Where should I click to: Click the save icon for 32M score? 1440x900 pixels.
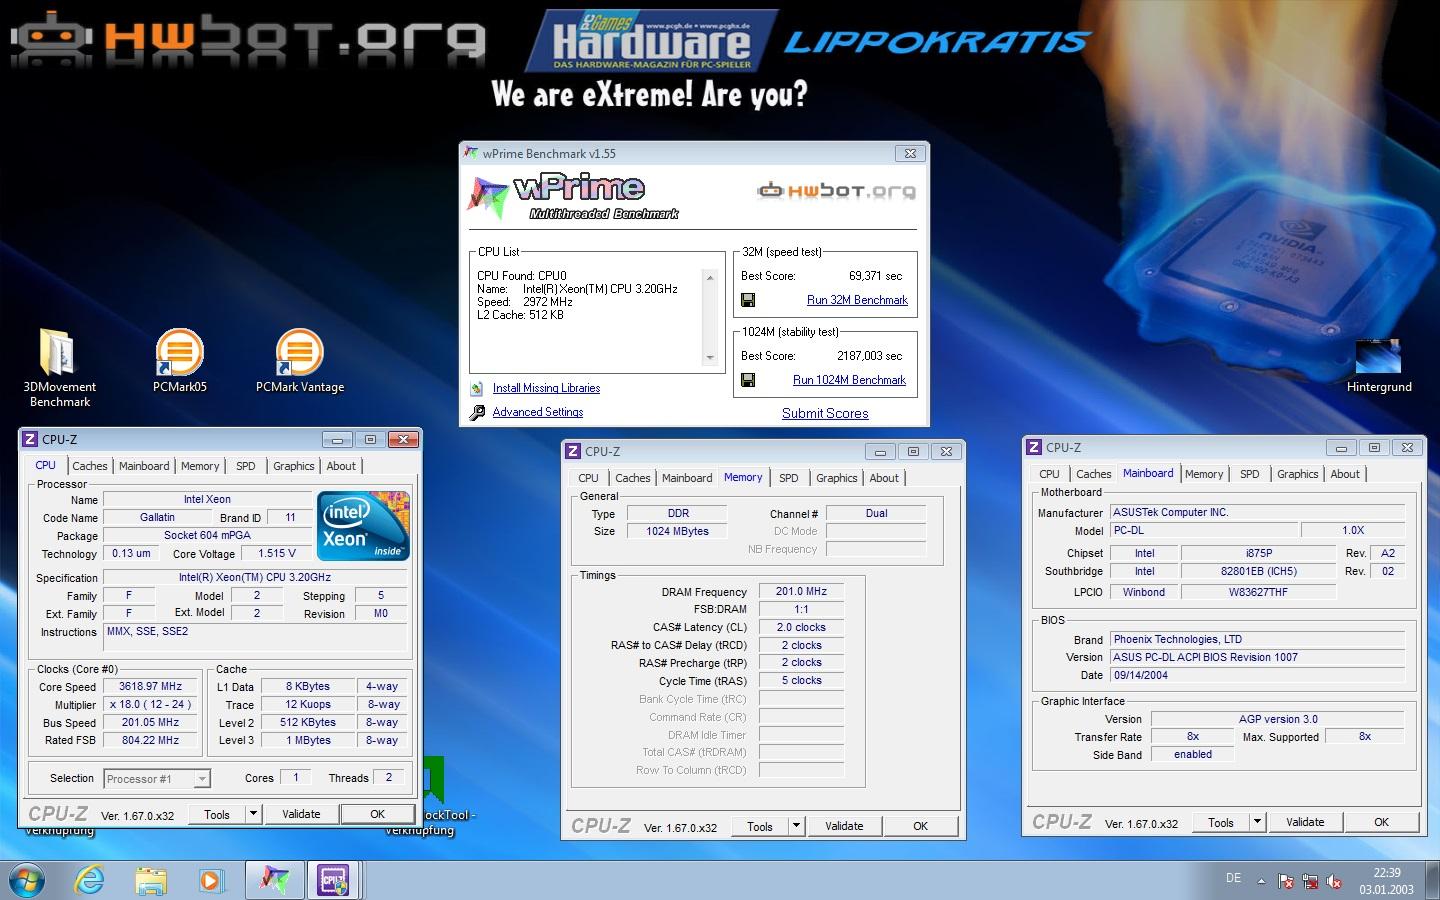tap(748, 300)
